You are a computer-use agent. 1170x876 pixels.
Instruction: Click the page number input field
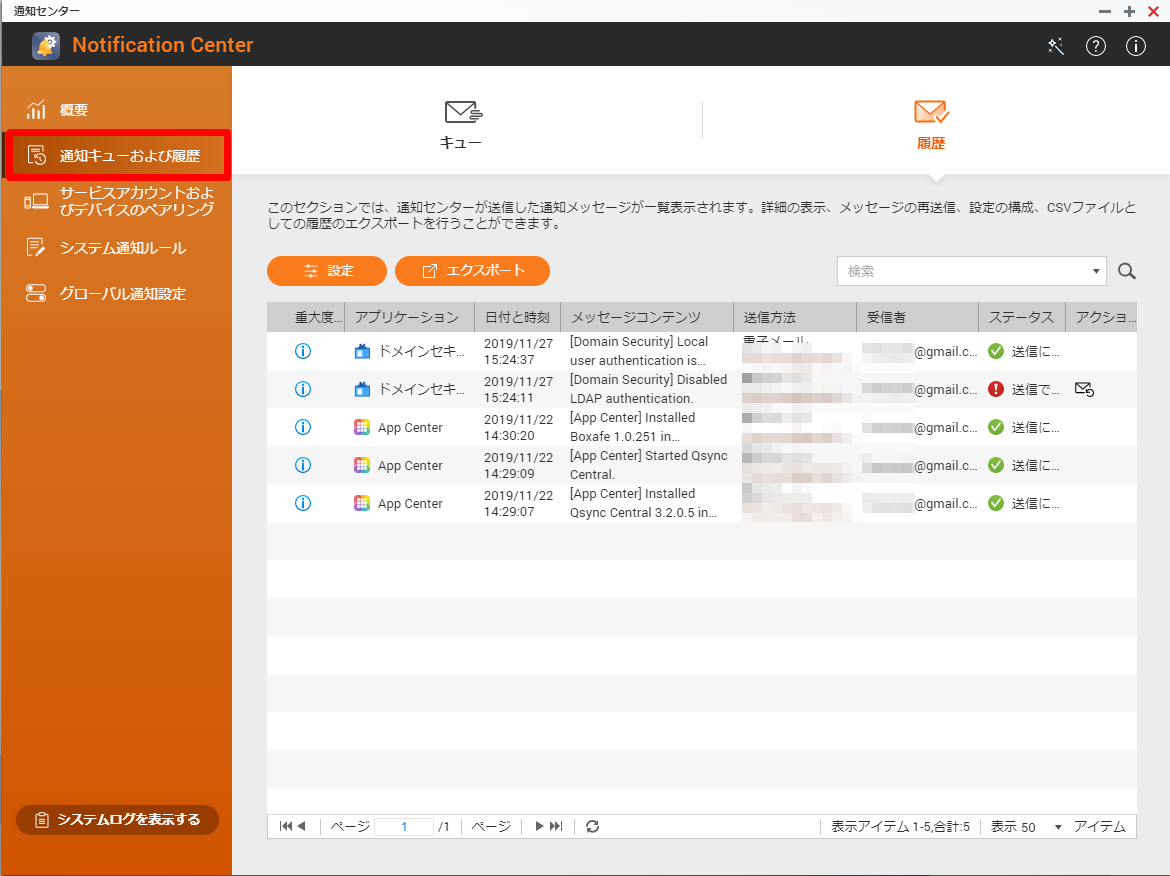404,826
